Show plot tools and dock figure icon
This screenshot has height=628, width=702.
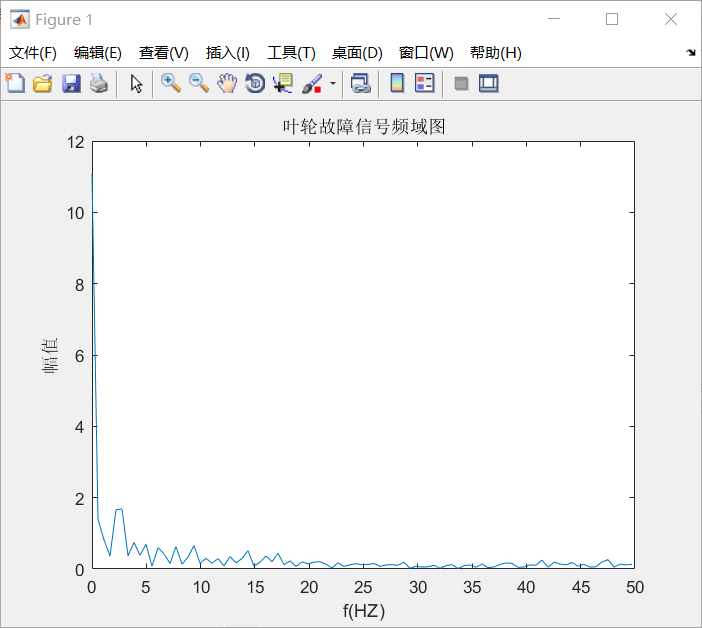pos(488,83)
